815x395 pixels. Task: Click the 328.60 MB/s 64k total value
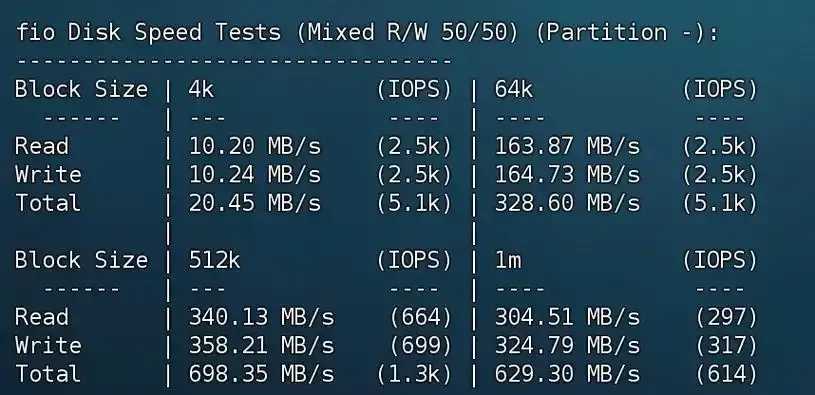[567, 203]
